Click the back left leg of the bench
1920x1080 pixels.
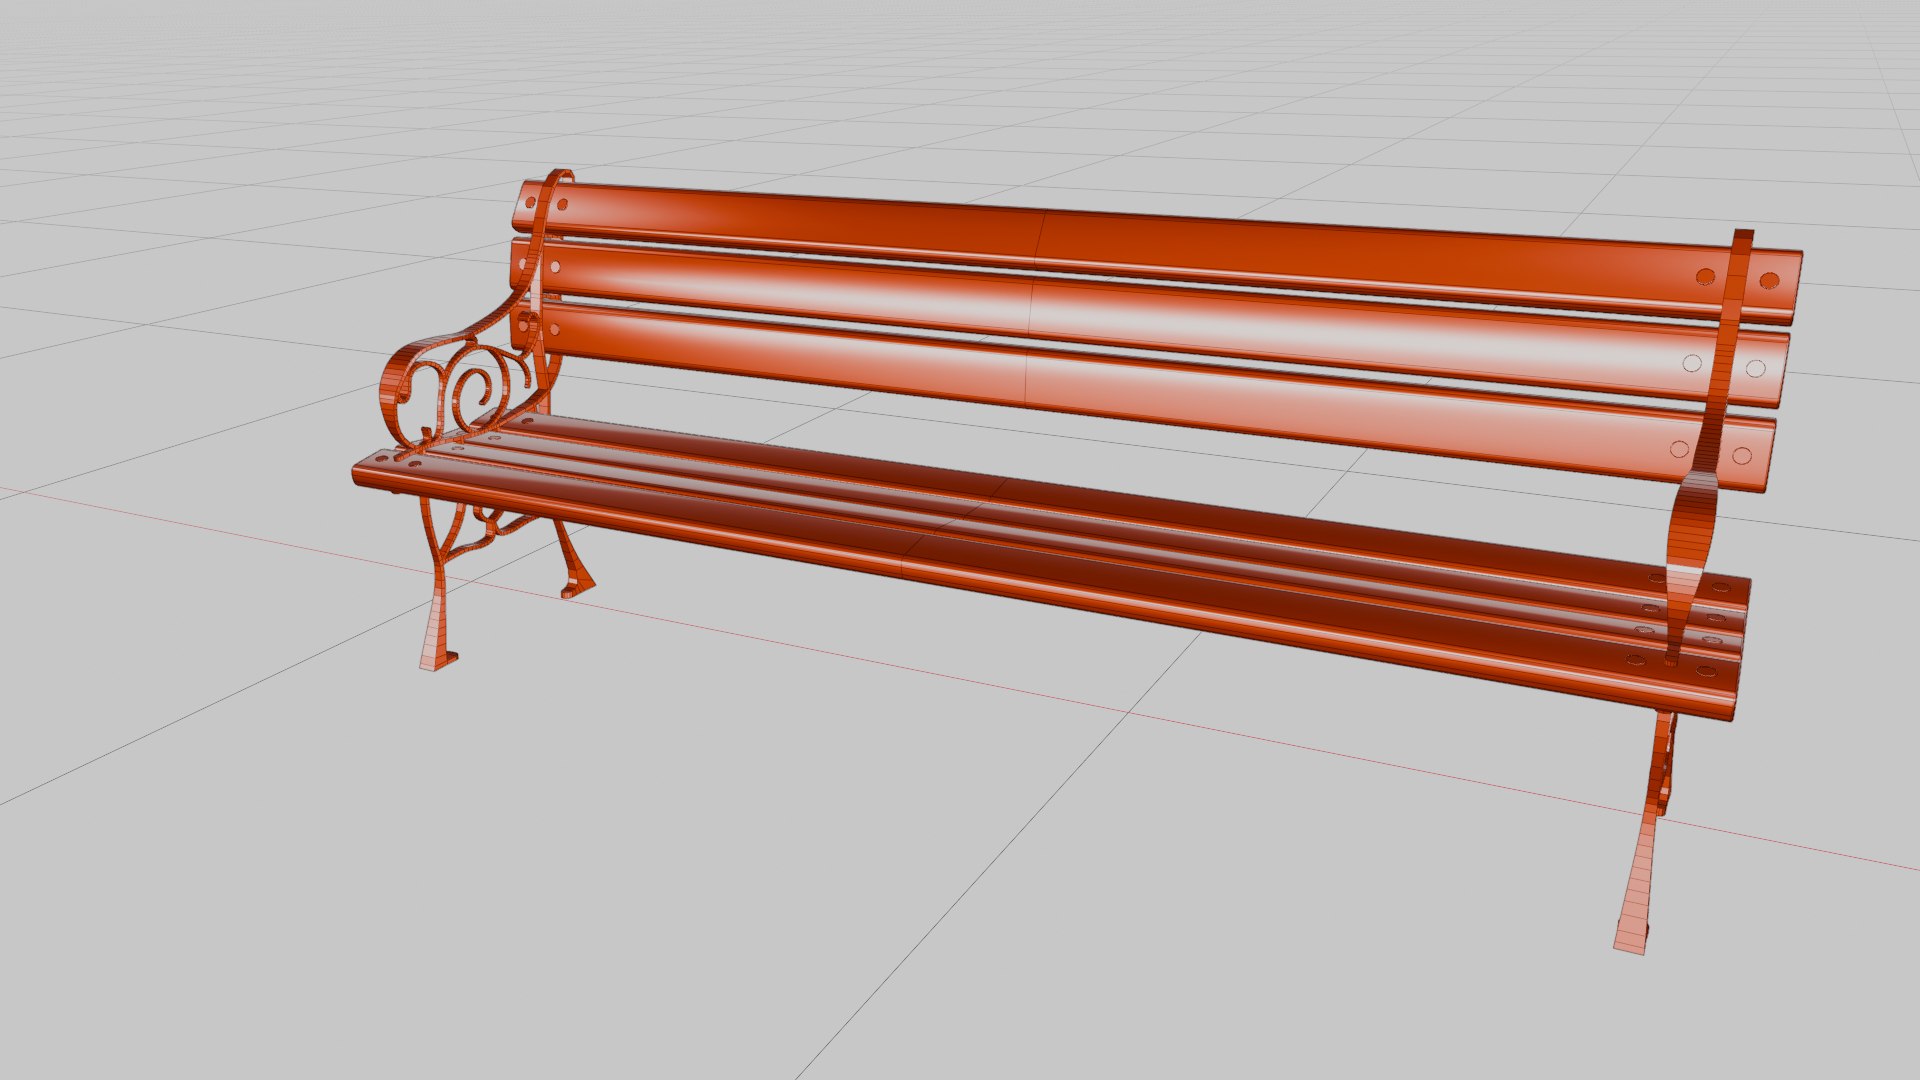(x=573, y=560)
